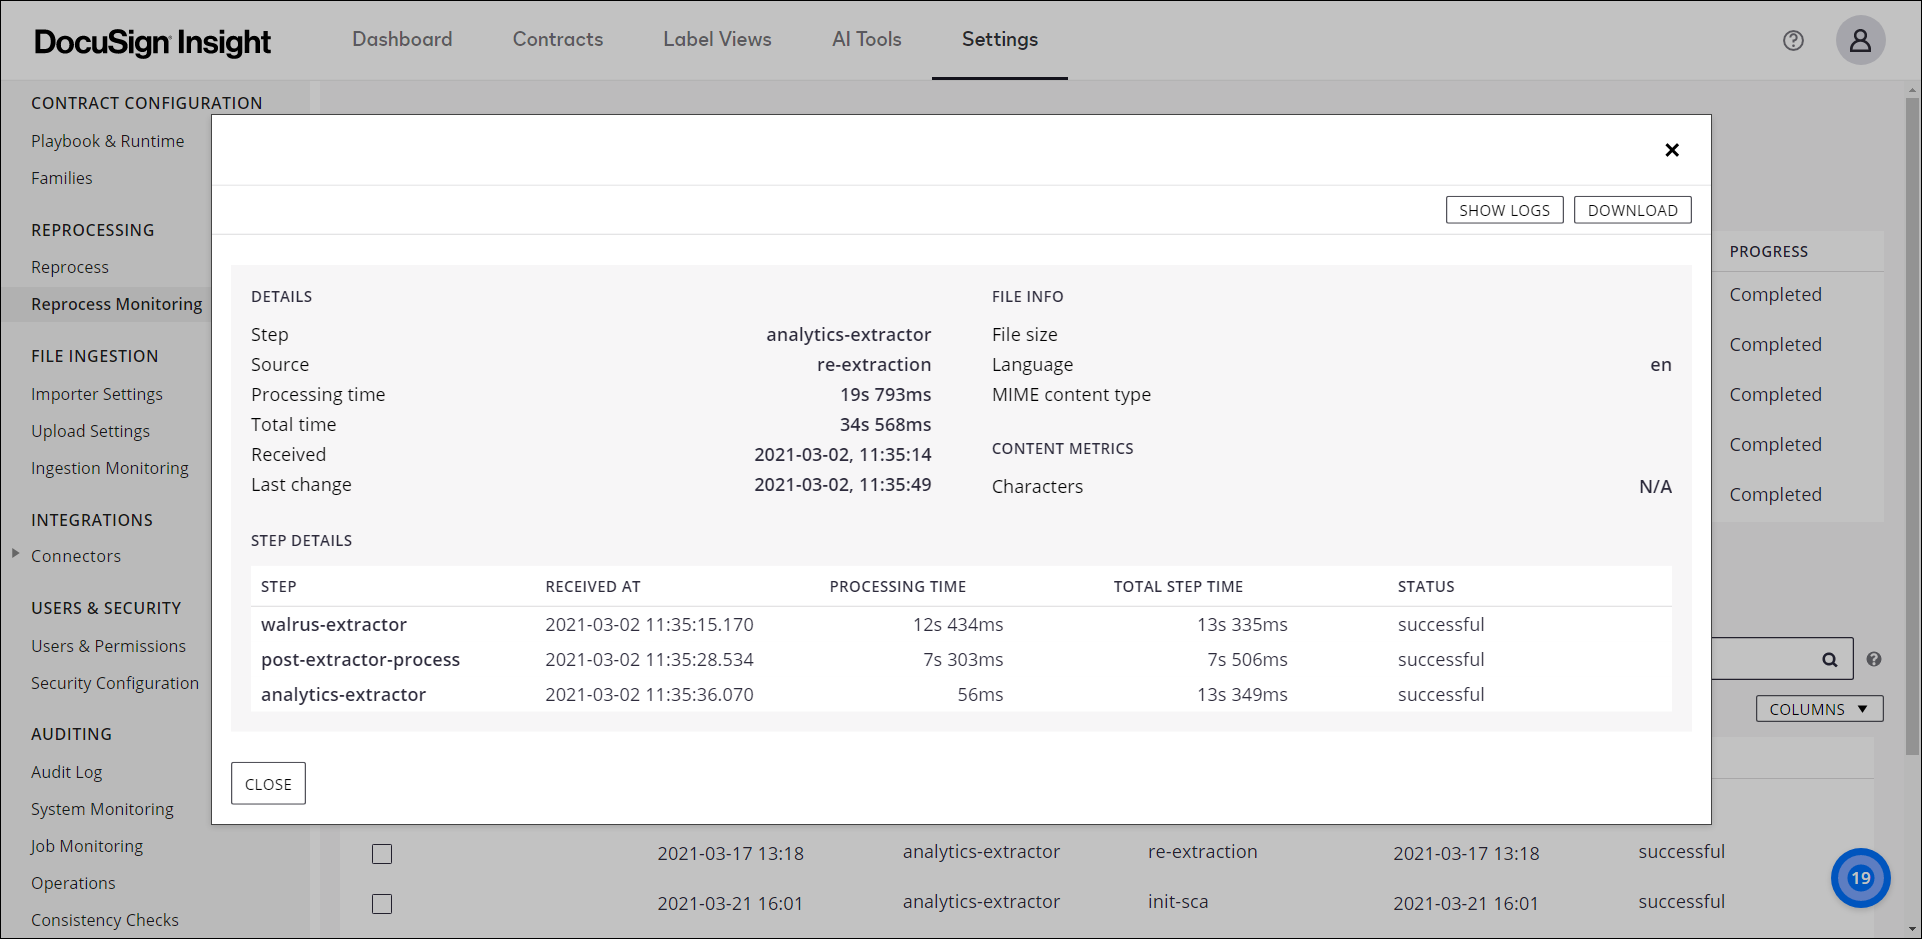Dismiss the details dialog with the X
The height and width of the screenshot is (939, 1922).
(x=1671, y=150)
